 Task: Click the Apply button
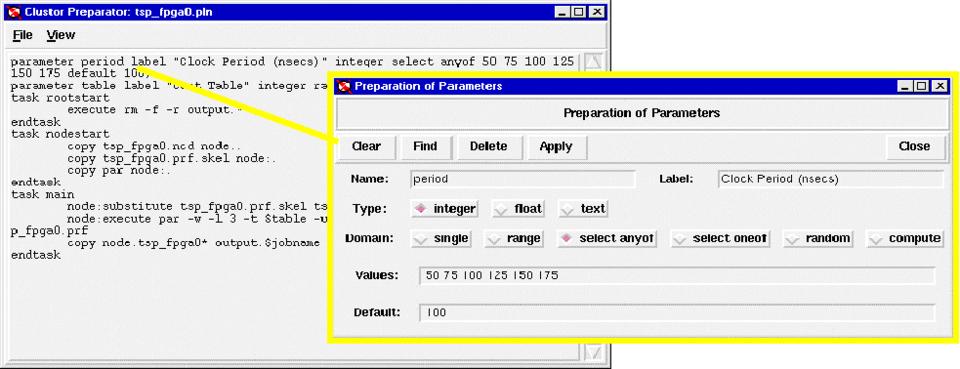click(x=556, y=146)
